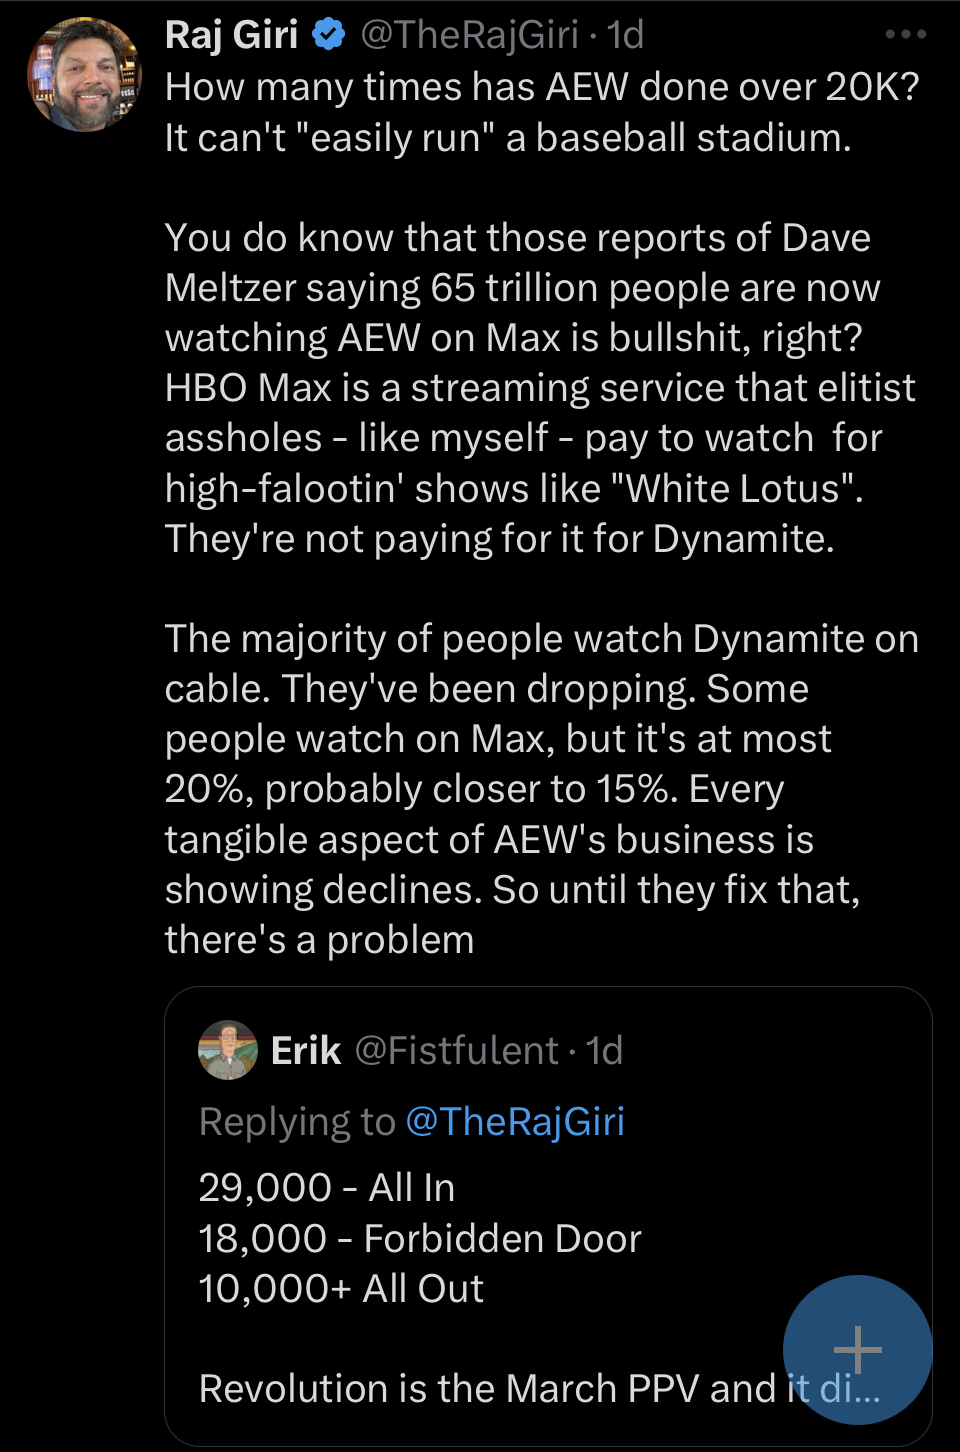
Task: Tap the '18,000 - Forbidden Door' line
Action: 420,1239
